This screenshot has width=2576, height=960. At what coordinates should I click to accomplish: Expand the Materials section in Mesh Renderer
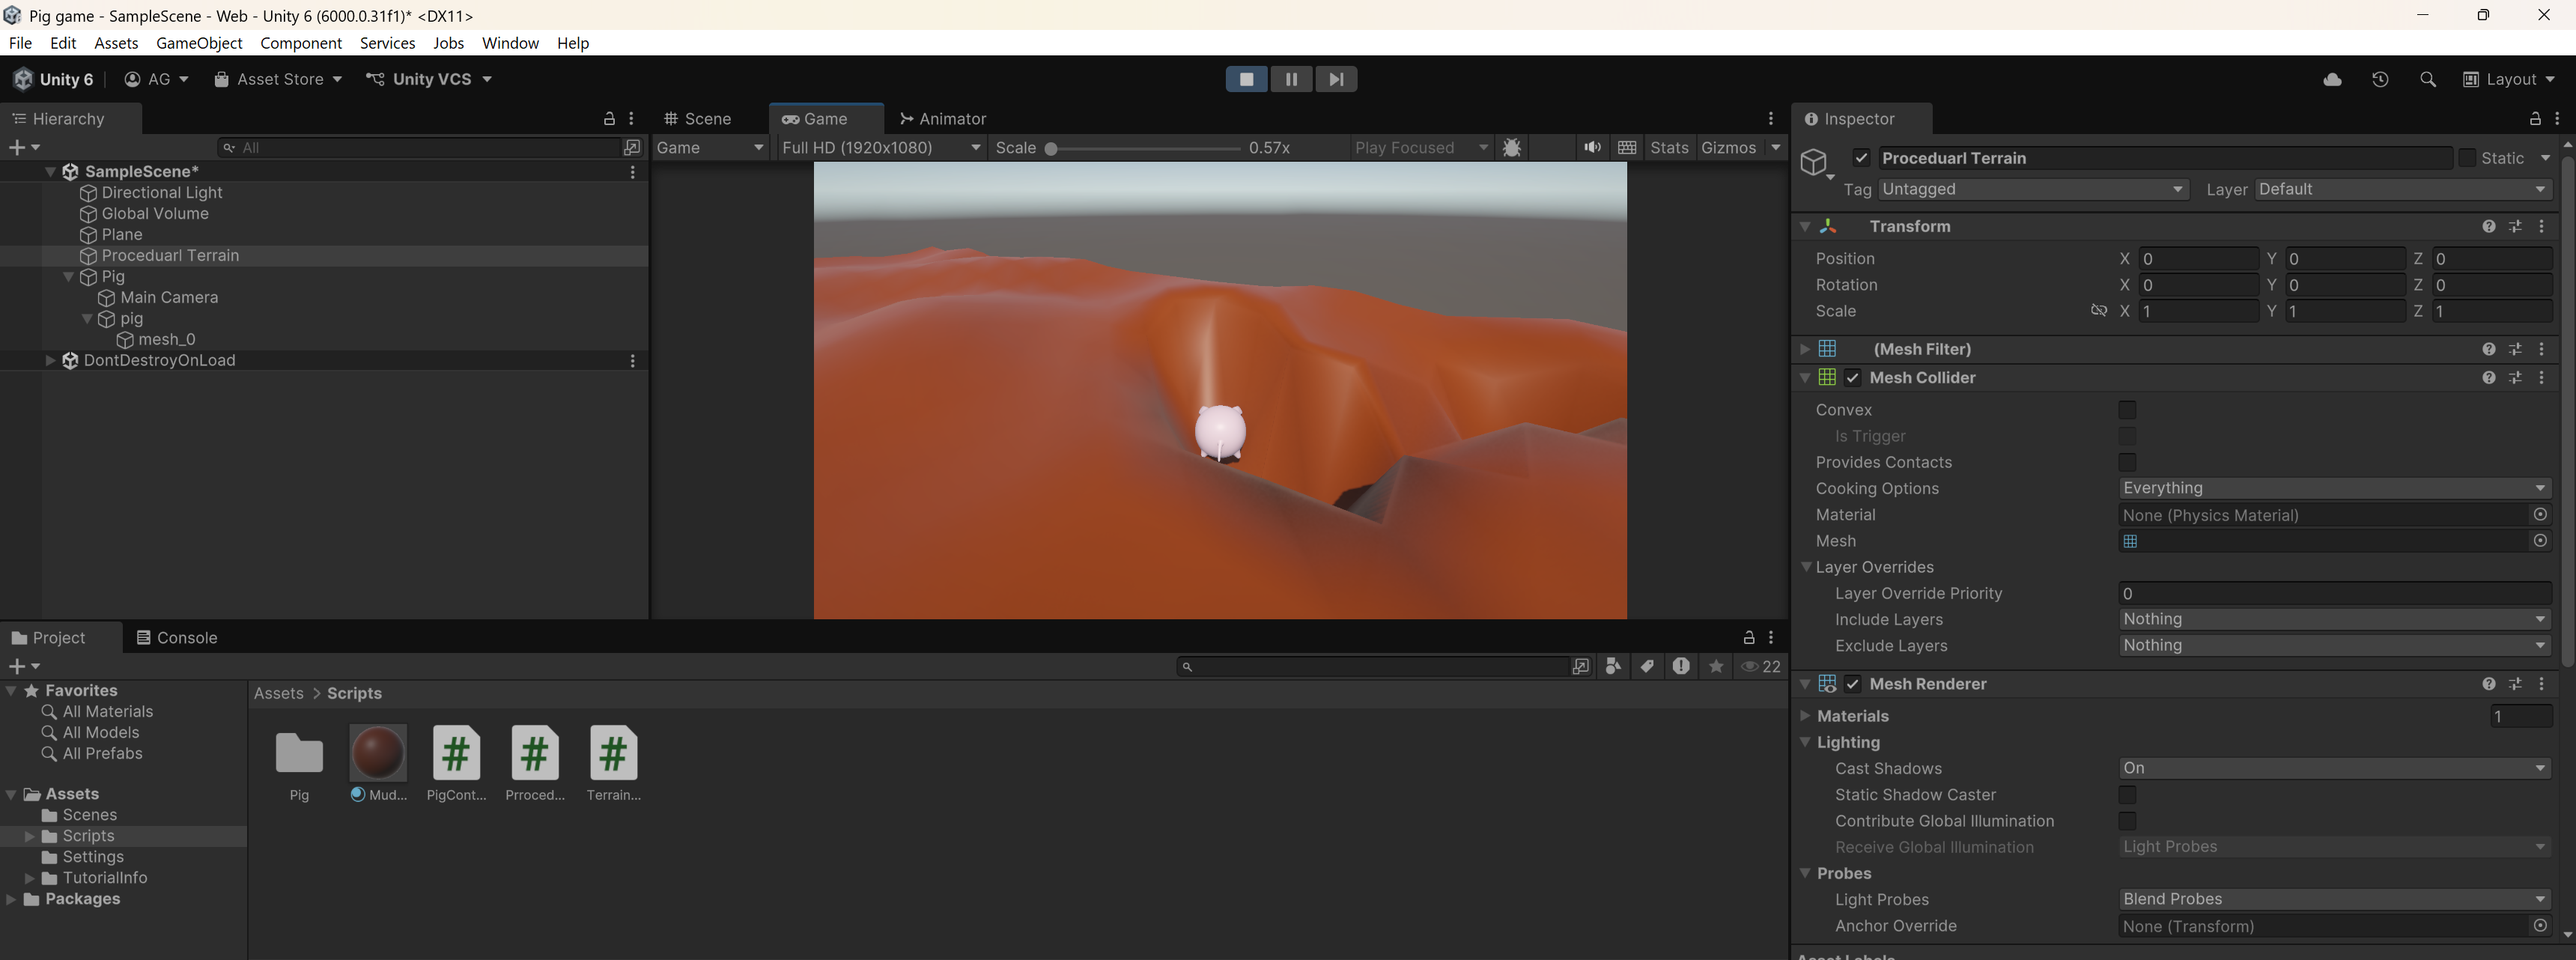pyautogui.click(x=1806, y=716)
